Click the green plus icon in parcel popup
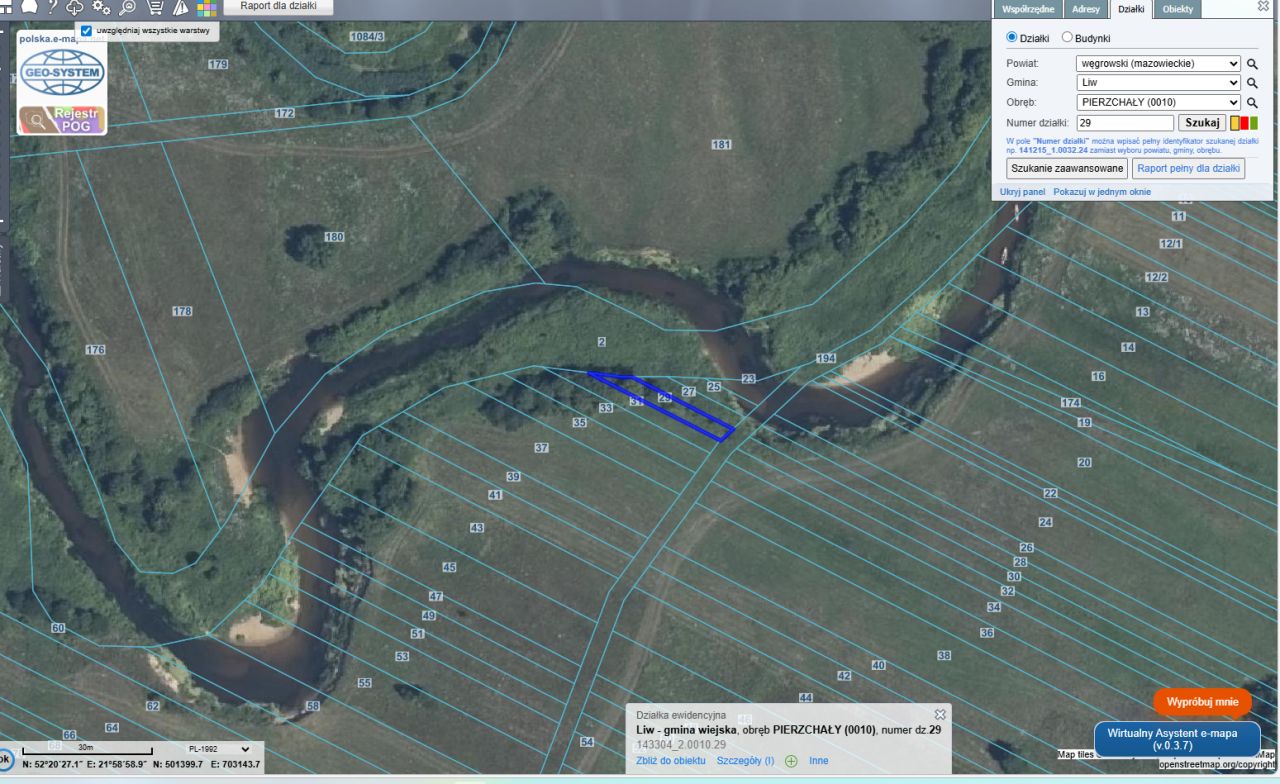This screenshot has height=784, width=1280. click(x=791, y=761)
